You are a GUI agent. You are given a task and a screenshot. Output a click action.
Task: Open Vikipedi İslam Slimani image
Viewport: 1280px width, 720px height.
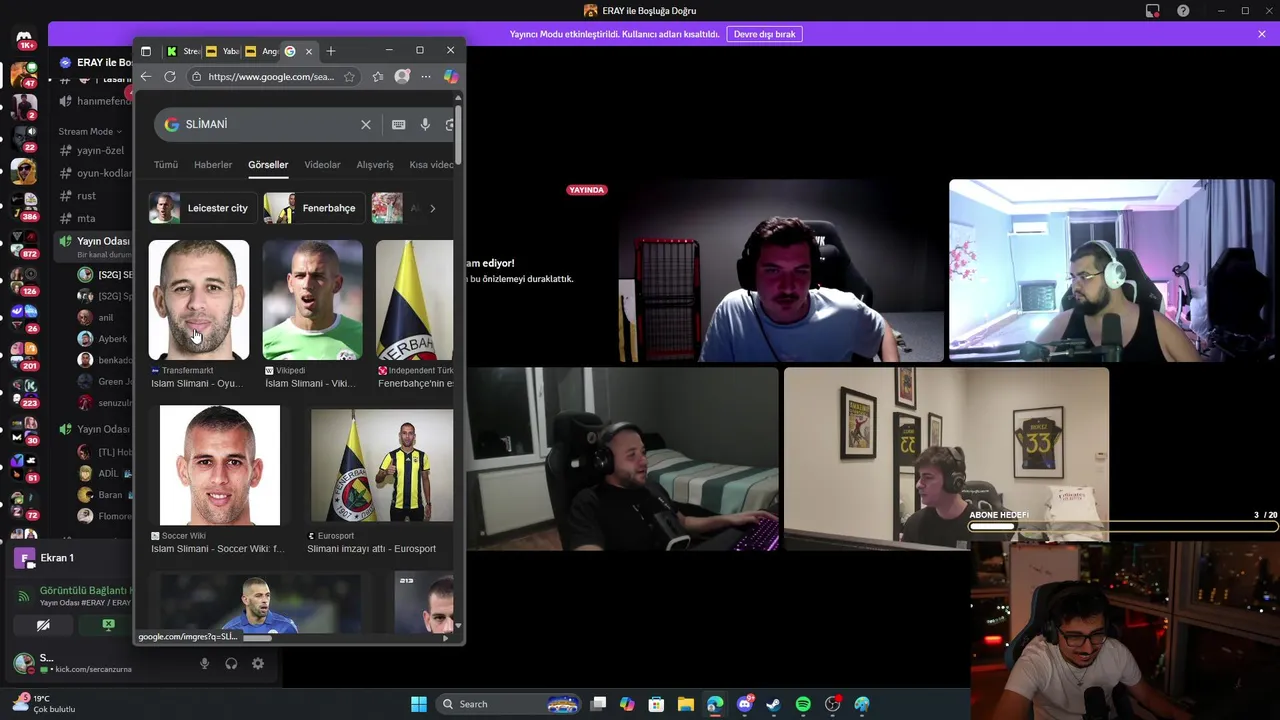312,300
